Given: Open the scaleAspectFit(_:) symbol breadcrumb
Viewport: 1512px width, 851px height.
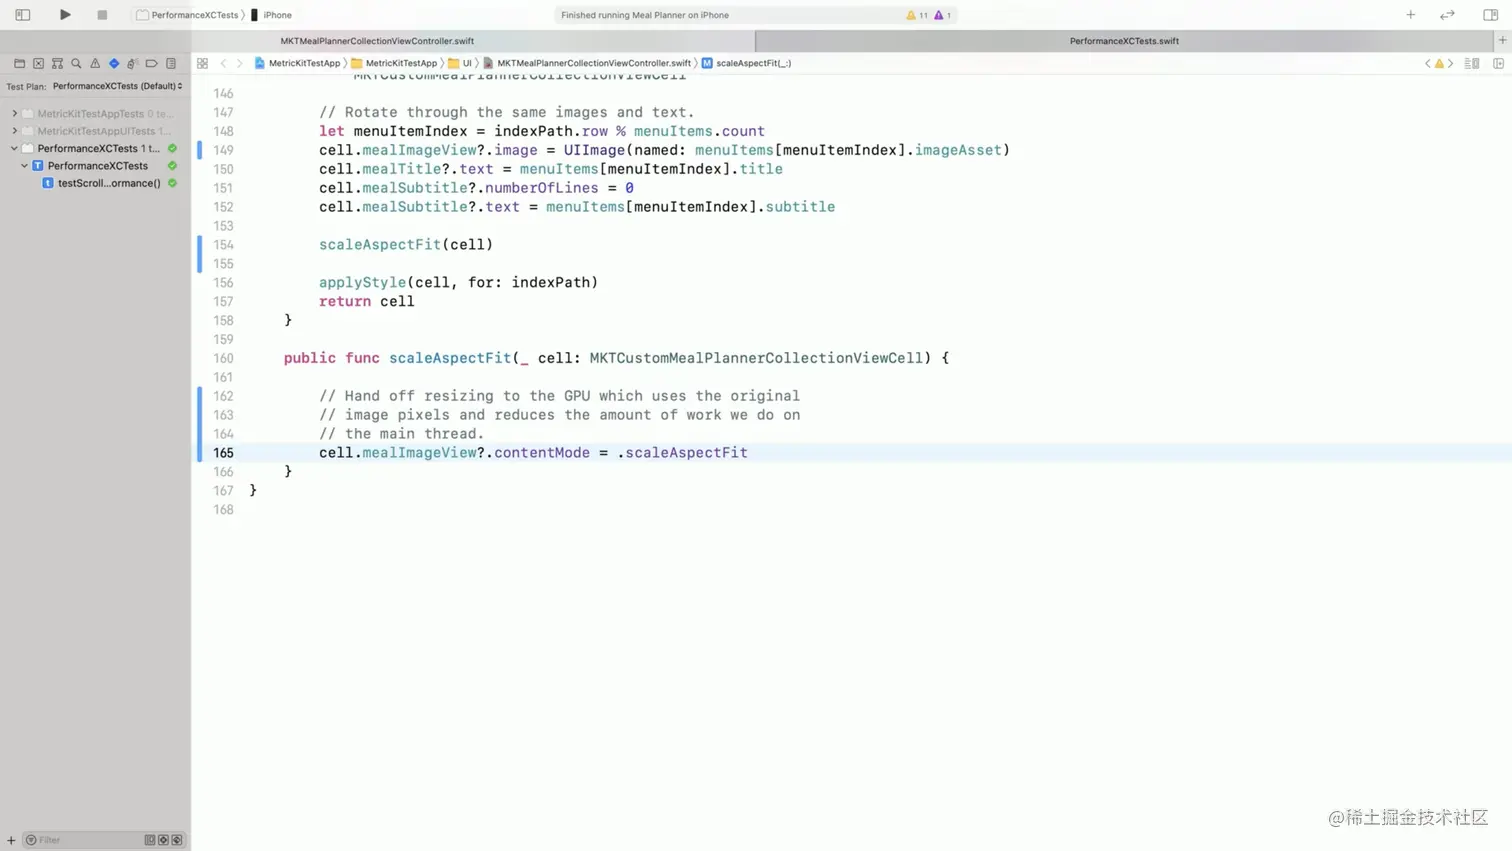Looking at the screenshot, I should [x=746, y=63].
